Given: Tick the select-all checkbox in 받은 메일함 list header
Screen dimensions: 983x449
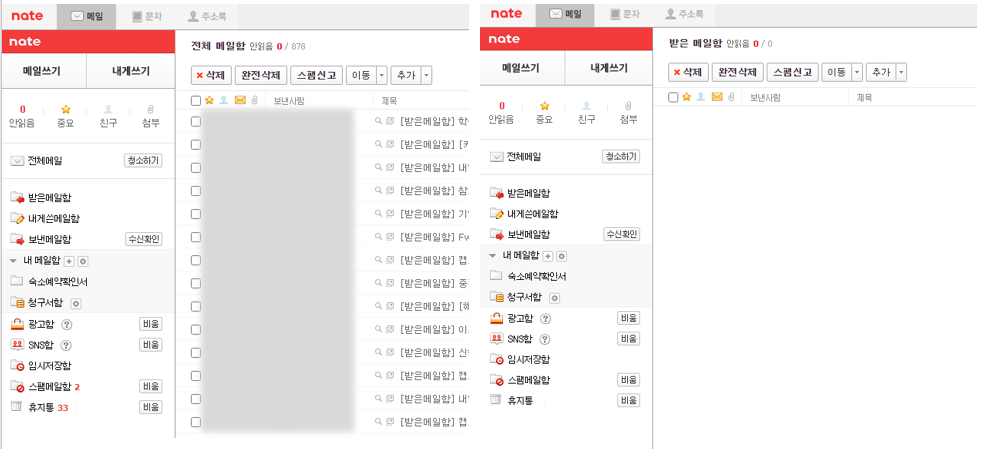Looking at the screenshot, I should (673, 97).
